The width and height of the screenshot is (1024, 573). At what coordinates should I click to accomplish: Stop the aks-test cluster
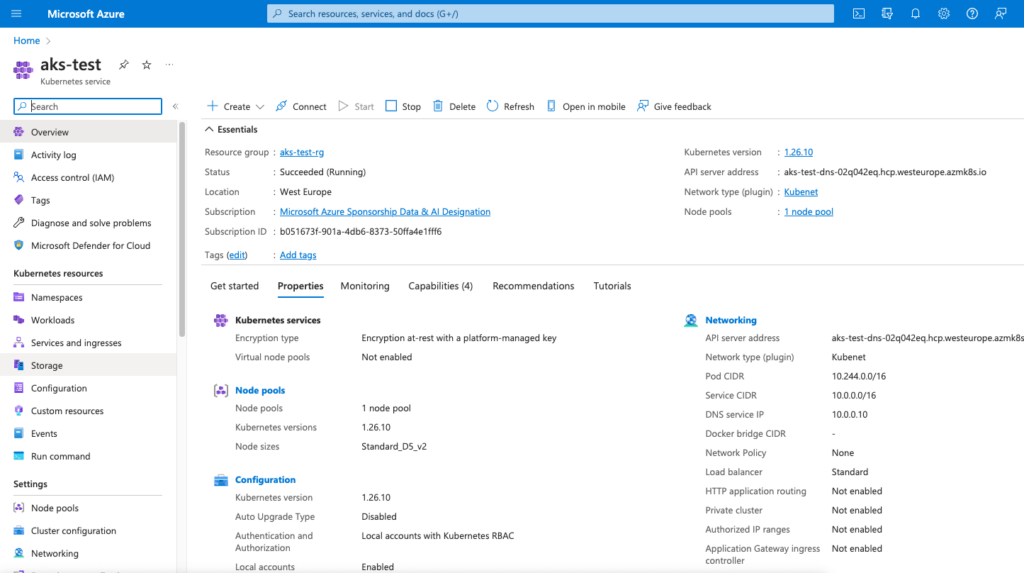coord(403,106)
